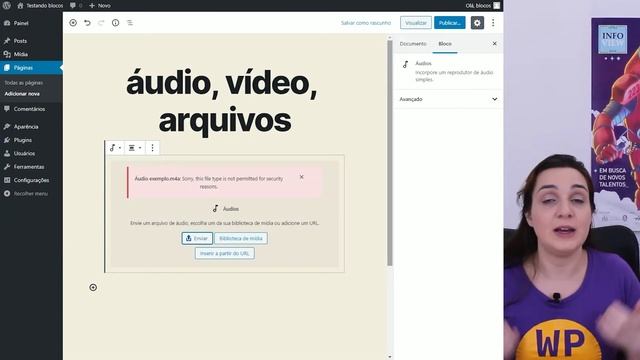Image resolution: width=640 pixels, height=360 pixels.
Task: Open the block alignment dropdown
Action: pos(135,148)
